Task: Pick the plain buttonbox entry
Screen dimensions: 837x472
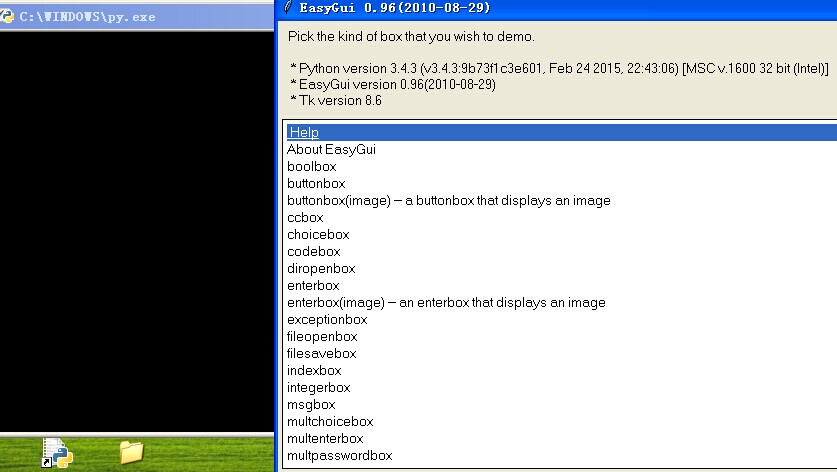Action: click(316, 183)
